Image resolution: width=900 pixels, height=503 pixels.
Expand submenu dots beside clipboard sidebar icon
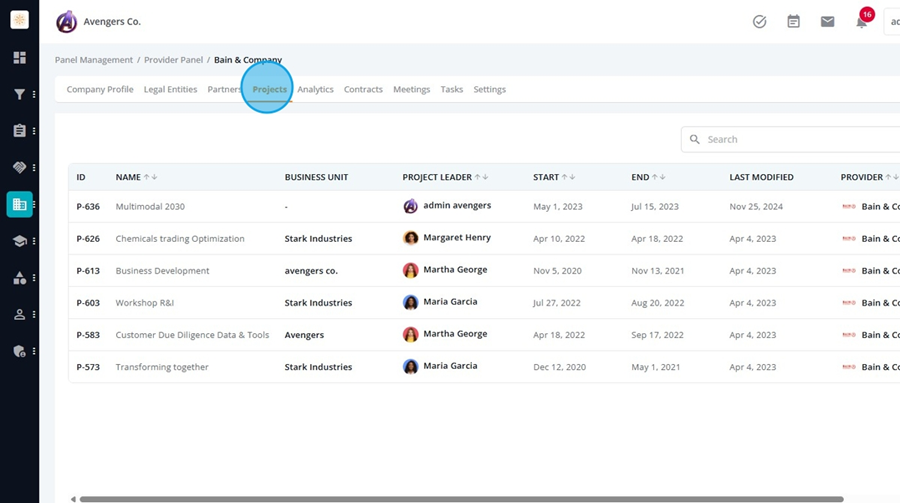34,131
